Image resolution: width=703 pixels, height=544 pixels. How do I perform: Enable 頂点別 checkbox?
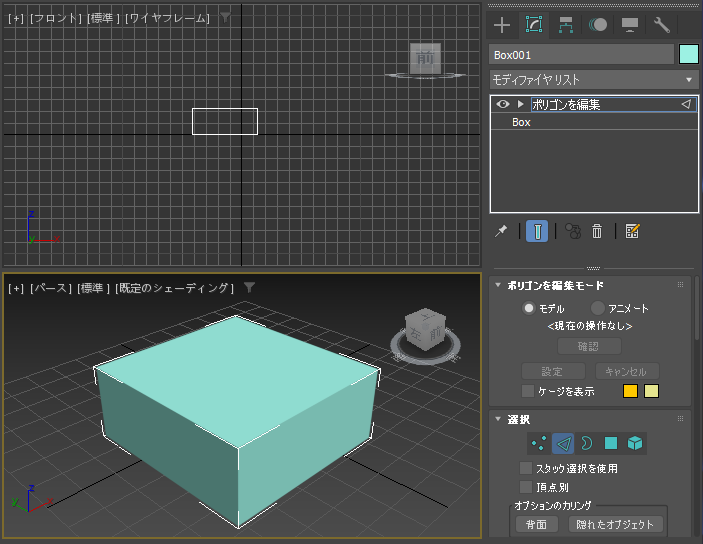coord(525,487)
